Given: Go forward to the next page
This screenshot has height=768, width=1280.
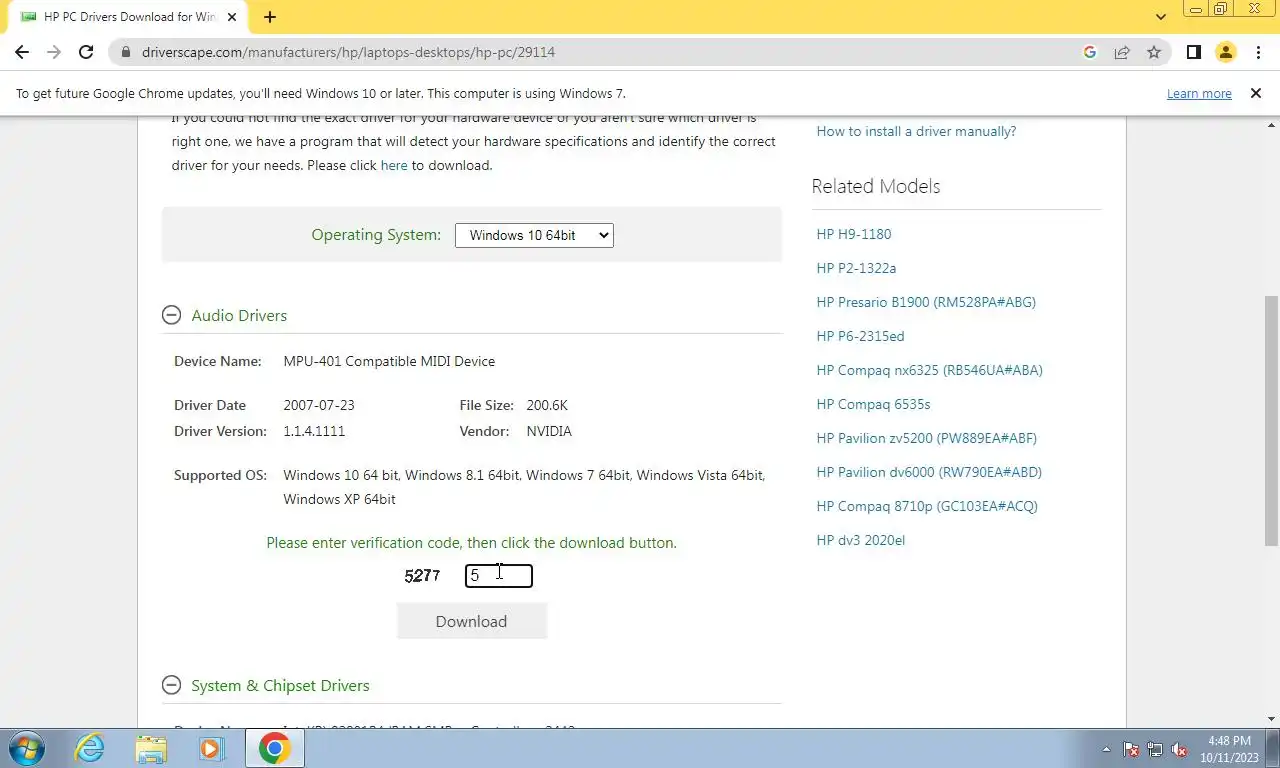Looking at the screenshot, I should [54, 52].
